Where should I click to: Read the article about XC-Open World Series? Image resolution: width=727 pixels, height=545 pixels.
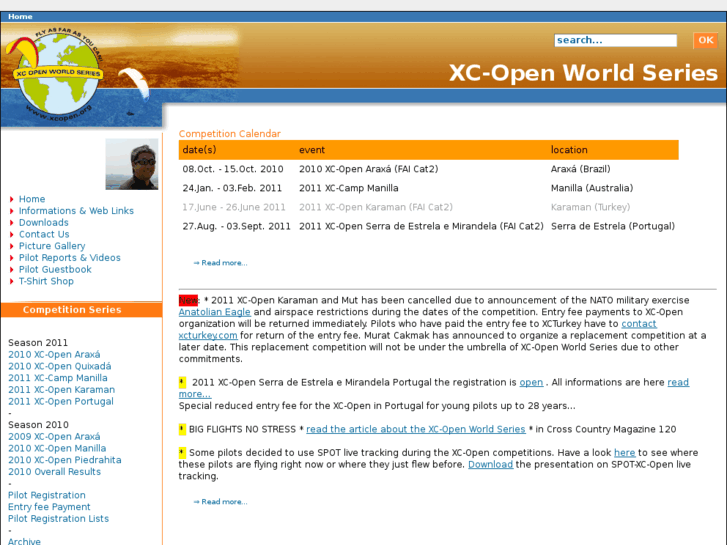(416, 429)
